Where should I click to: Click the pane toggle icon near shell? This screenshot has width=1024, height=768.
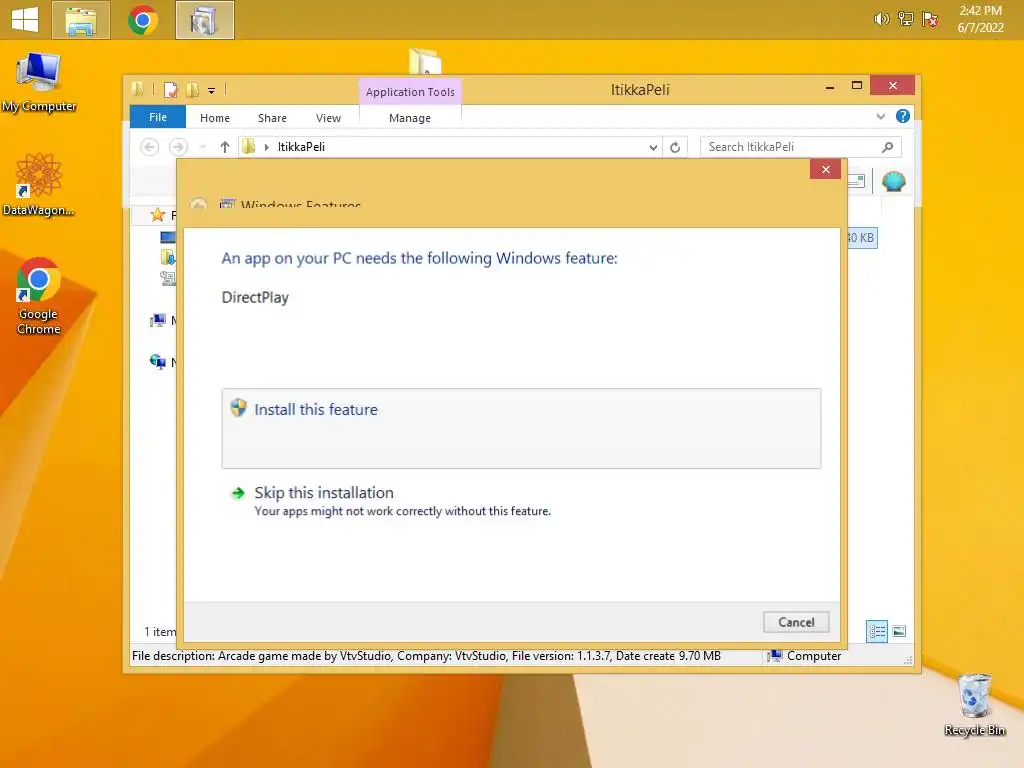pos(856,181)
